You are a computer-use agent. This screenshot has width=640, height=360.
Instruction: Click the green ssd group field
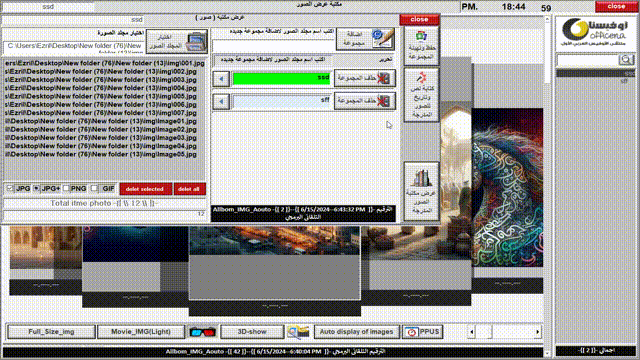click(x=281, y=78)
